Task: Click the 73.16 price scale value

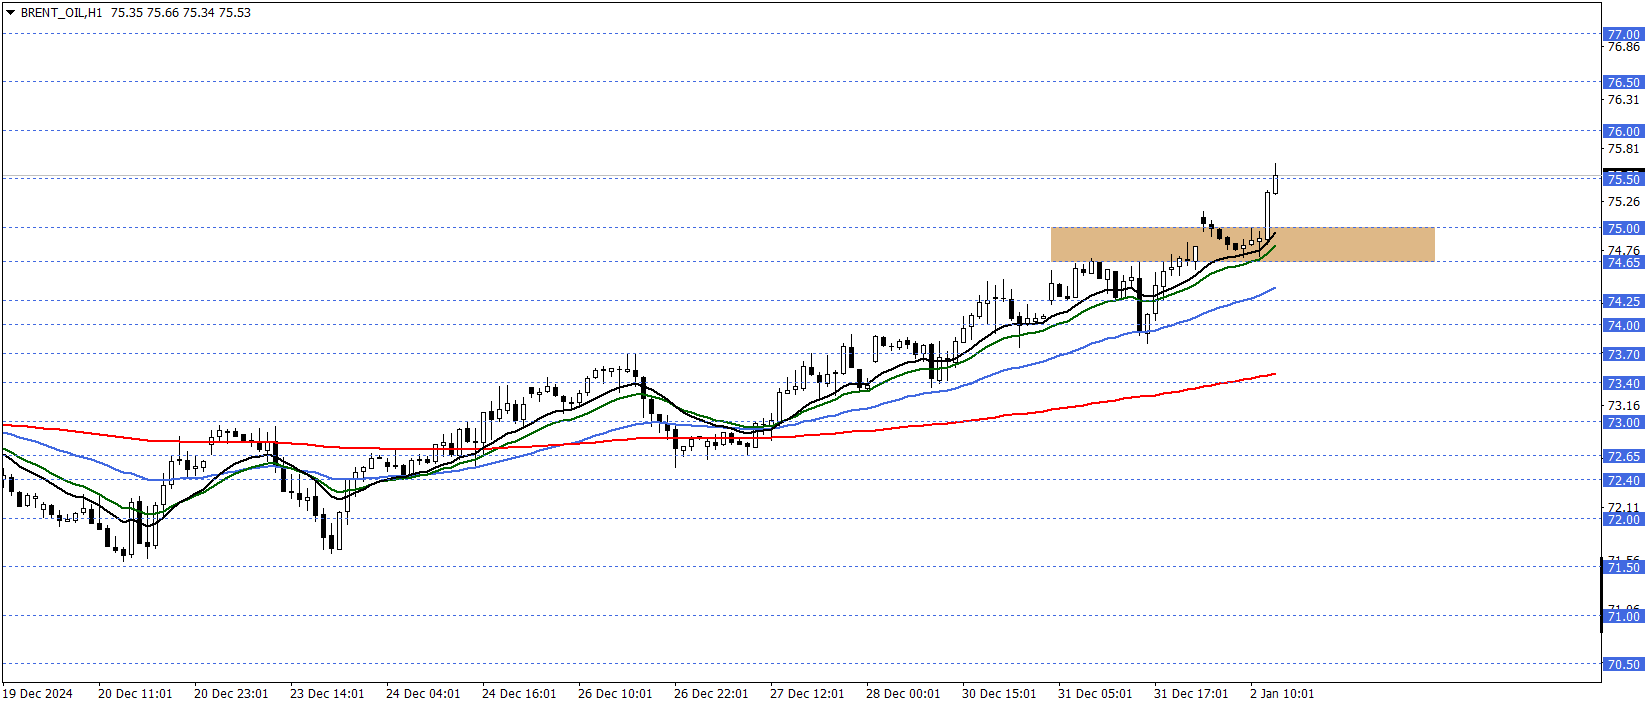Action: click(x=1623, y=406)
